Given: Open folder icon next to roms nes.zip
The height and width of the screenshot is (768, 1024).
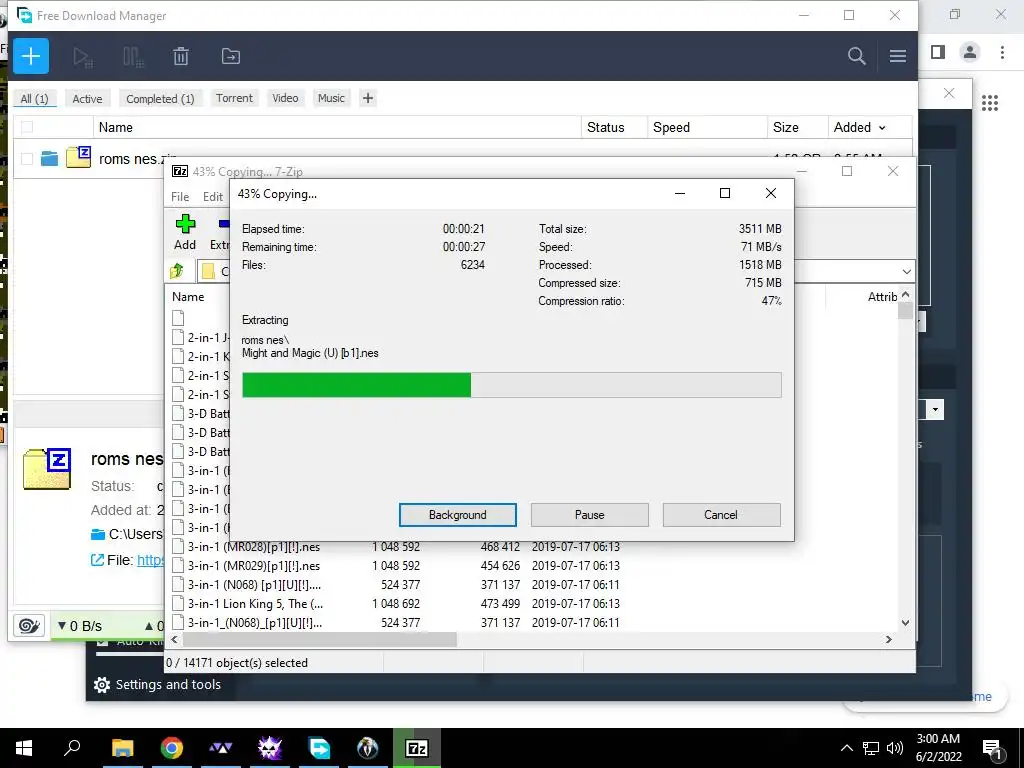Looking at the screenshot, I should 49,159.
